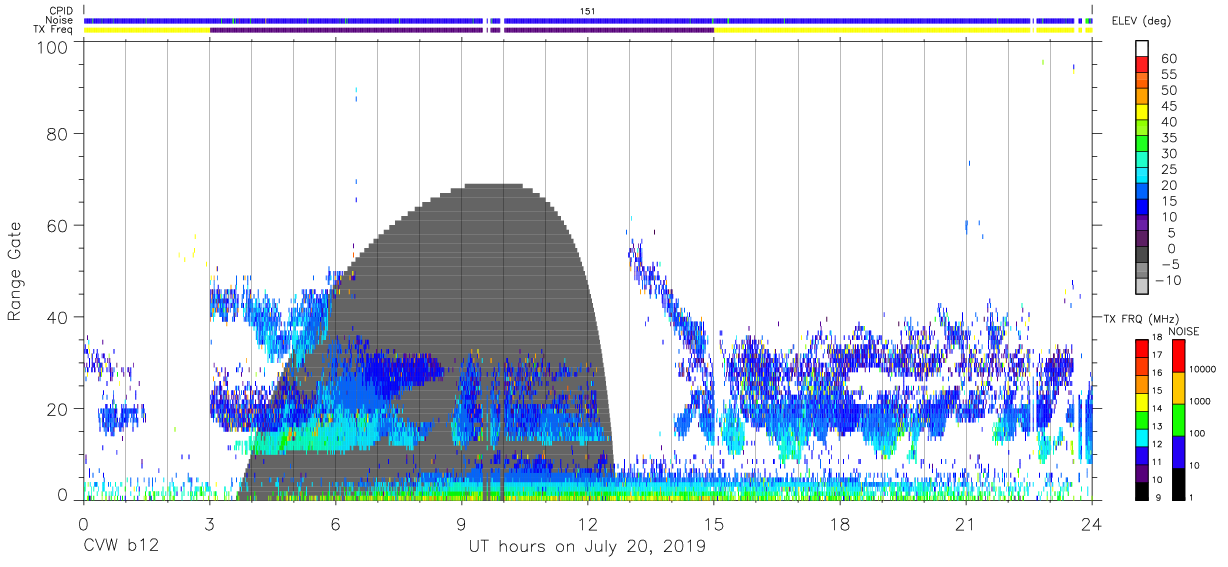This screenshot has height=567, width=1228.
Task: Click the x-axis tick label 6
Action: pyautogui.click(x=335, y=524)
